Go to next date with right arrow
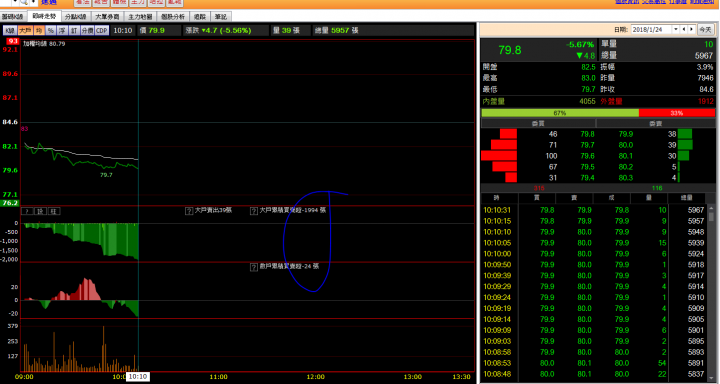The image size is (720, 384). point(692,29)
